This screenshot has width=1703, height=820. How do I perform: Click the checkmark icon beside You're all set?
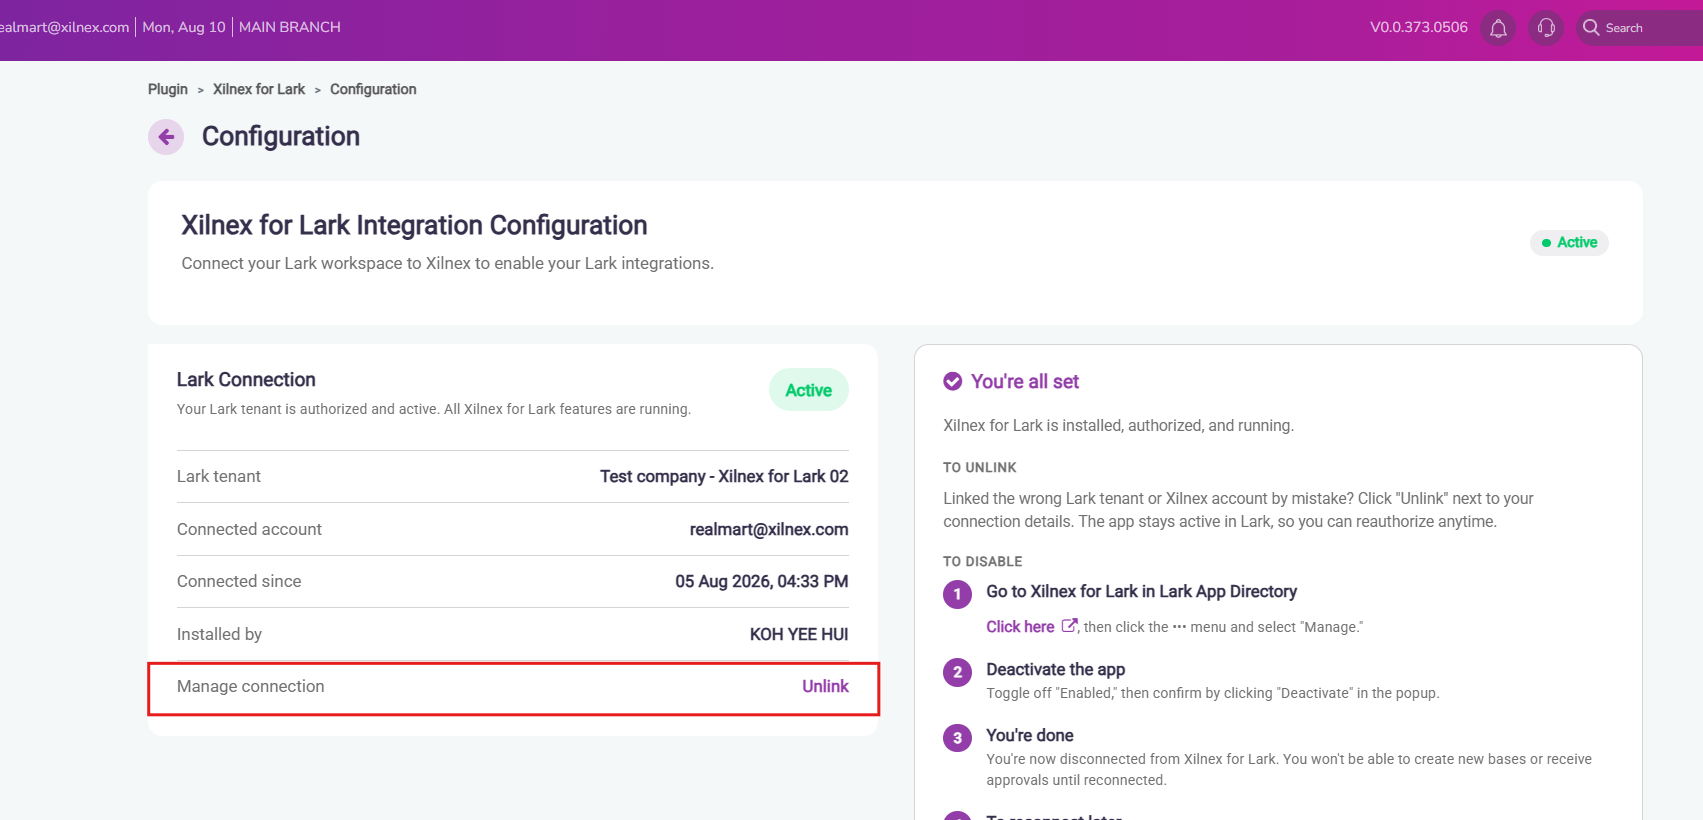pyautogui.click(x=953, y=381)
